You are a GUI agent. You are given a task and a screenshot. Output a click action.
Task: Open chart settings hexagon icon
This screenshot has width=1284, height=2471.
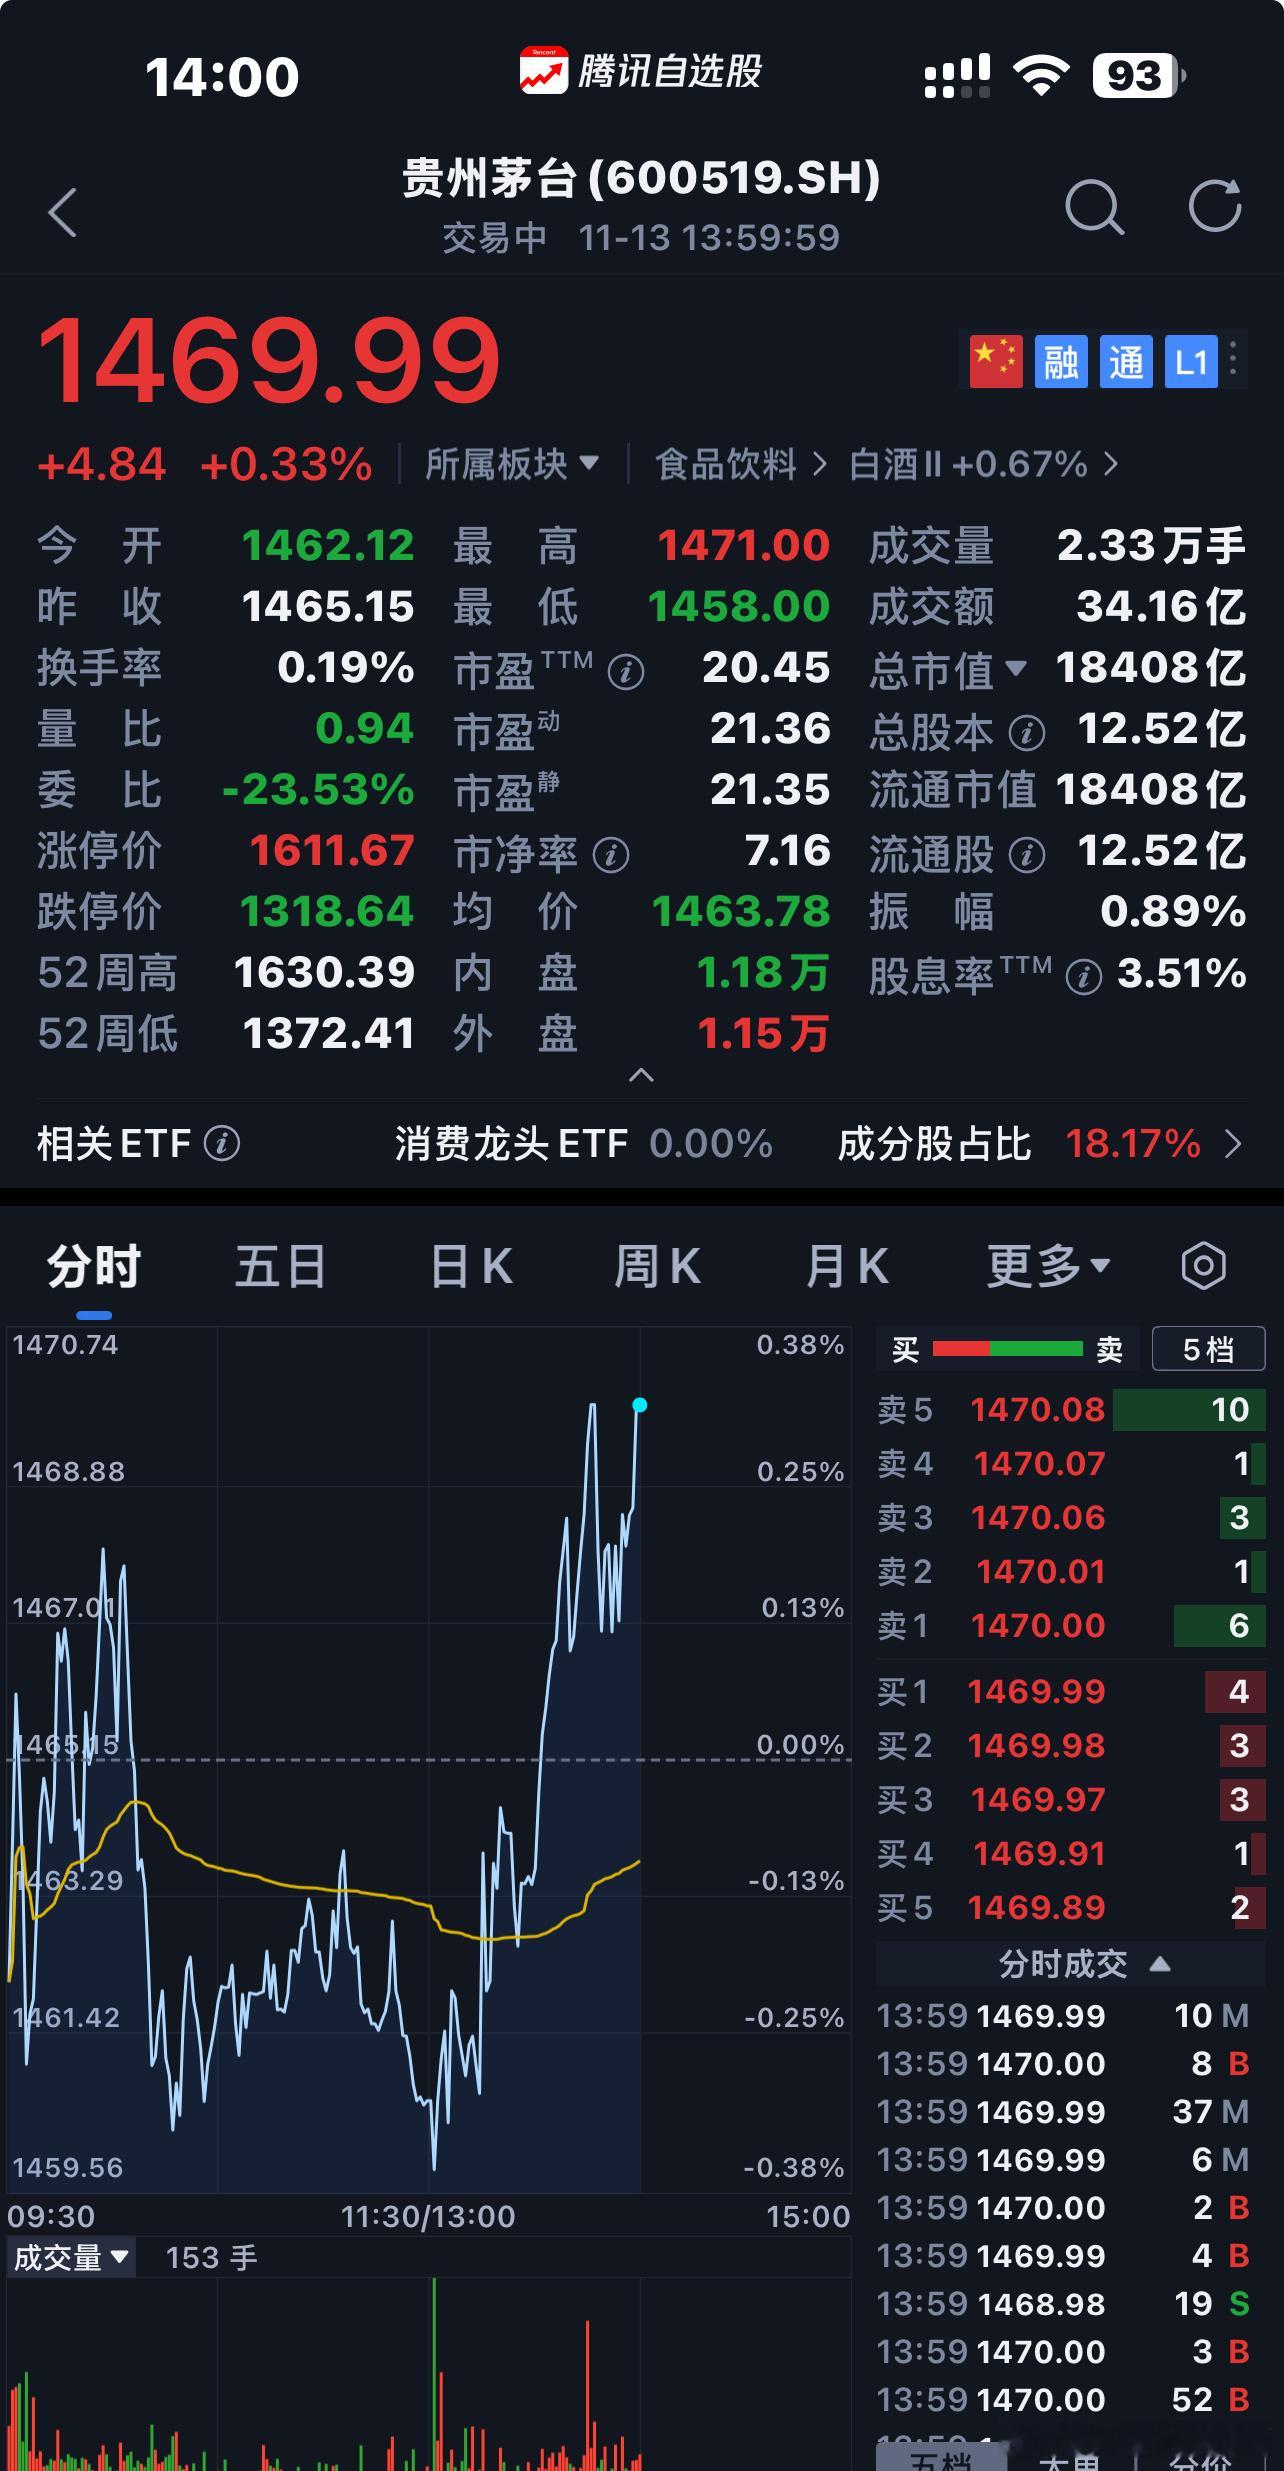pyautogui.click(x=1203, y=1266)
